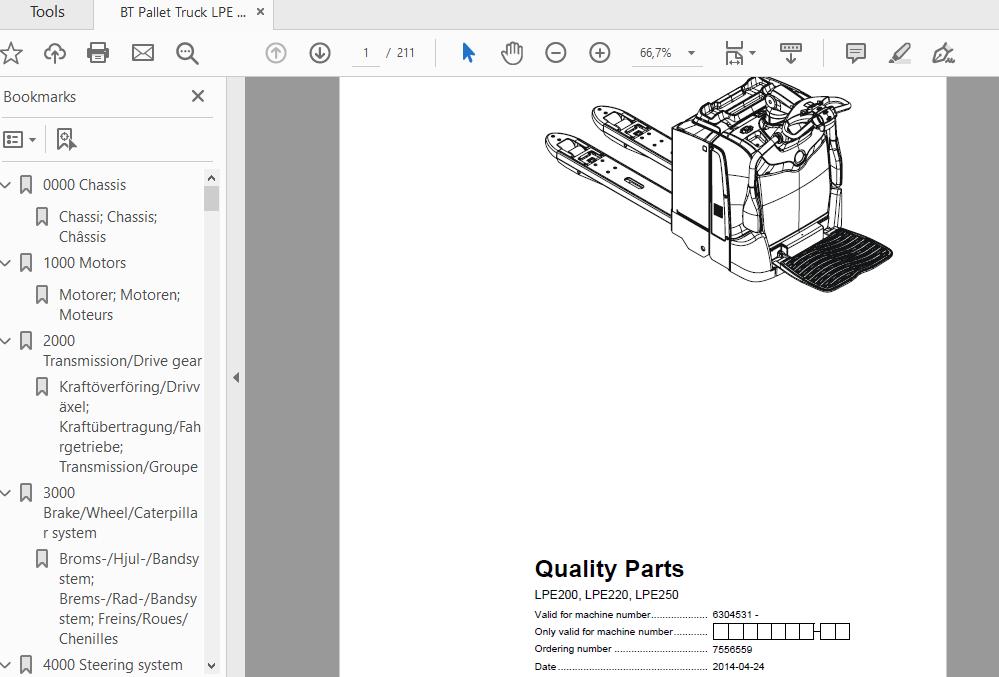Image resolution: width=999 pixels, height=677 pixels.
Task: Select the highlight text pen
Action: coord(900,53)
